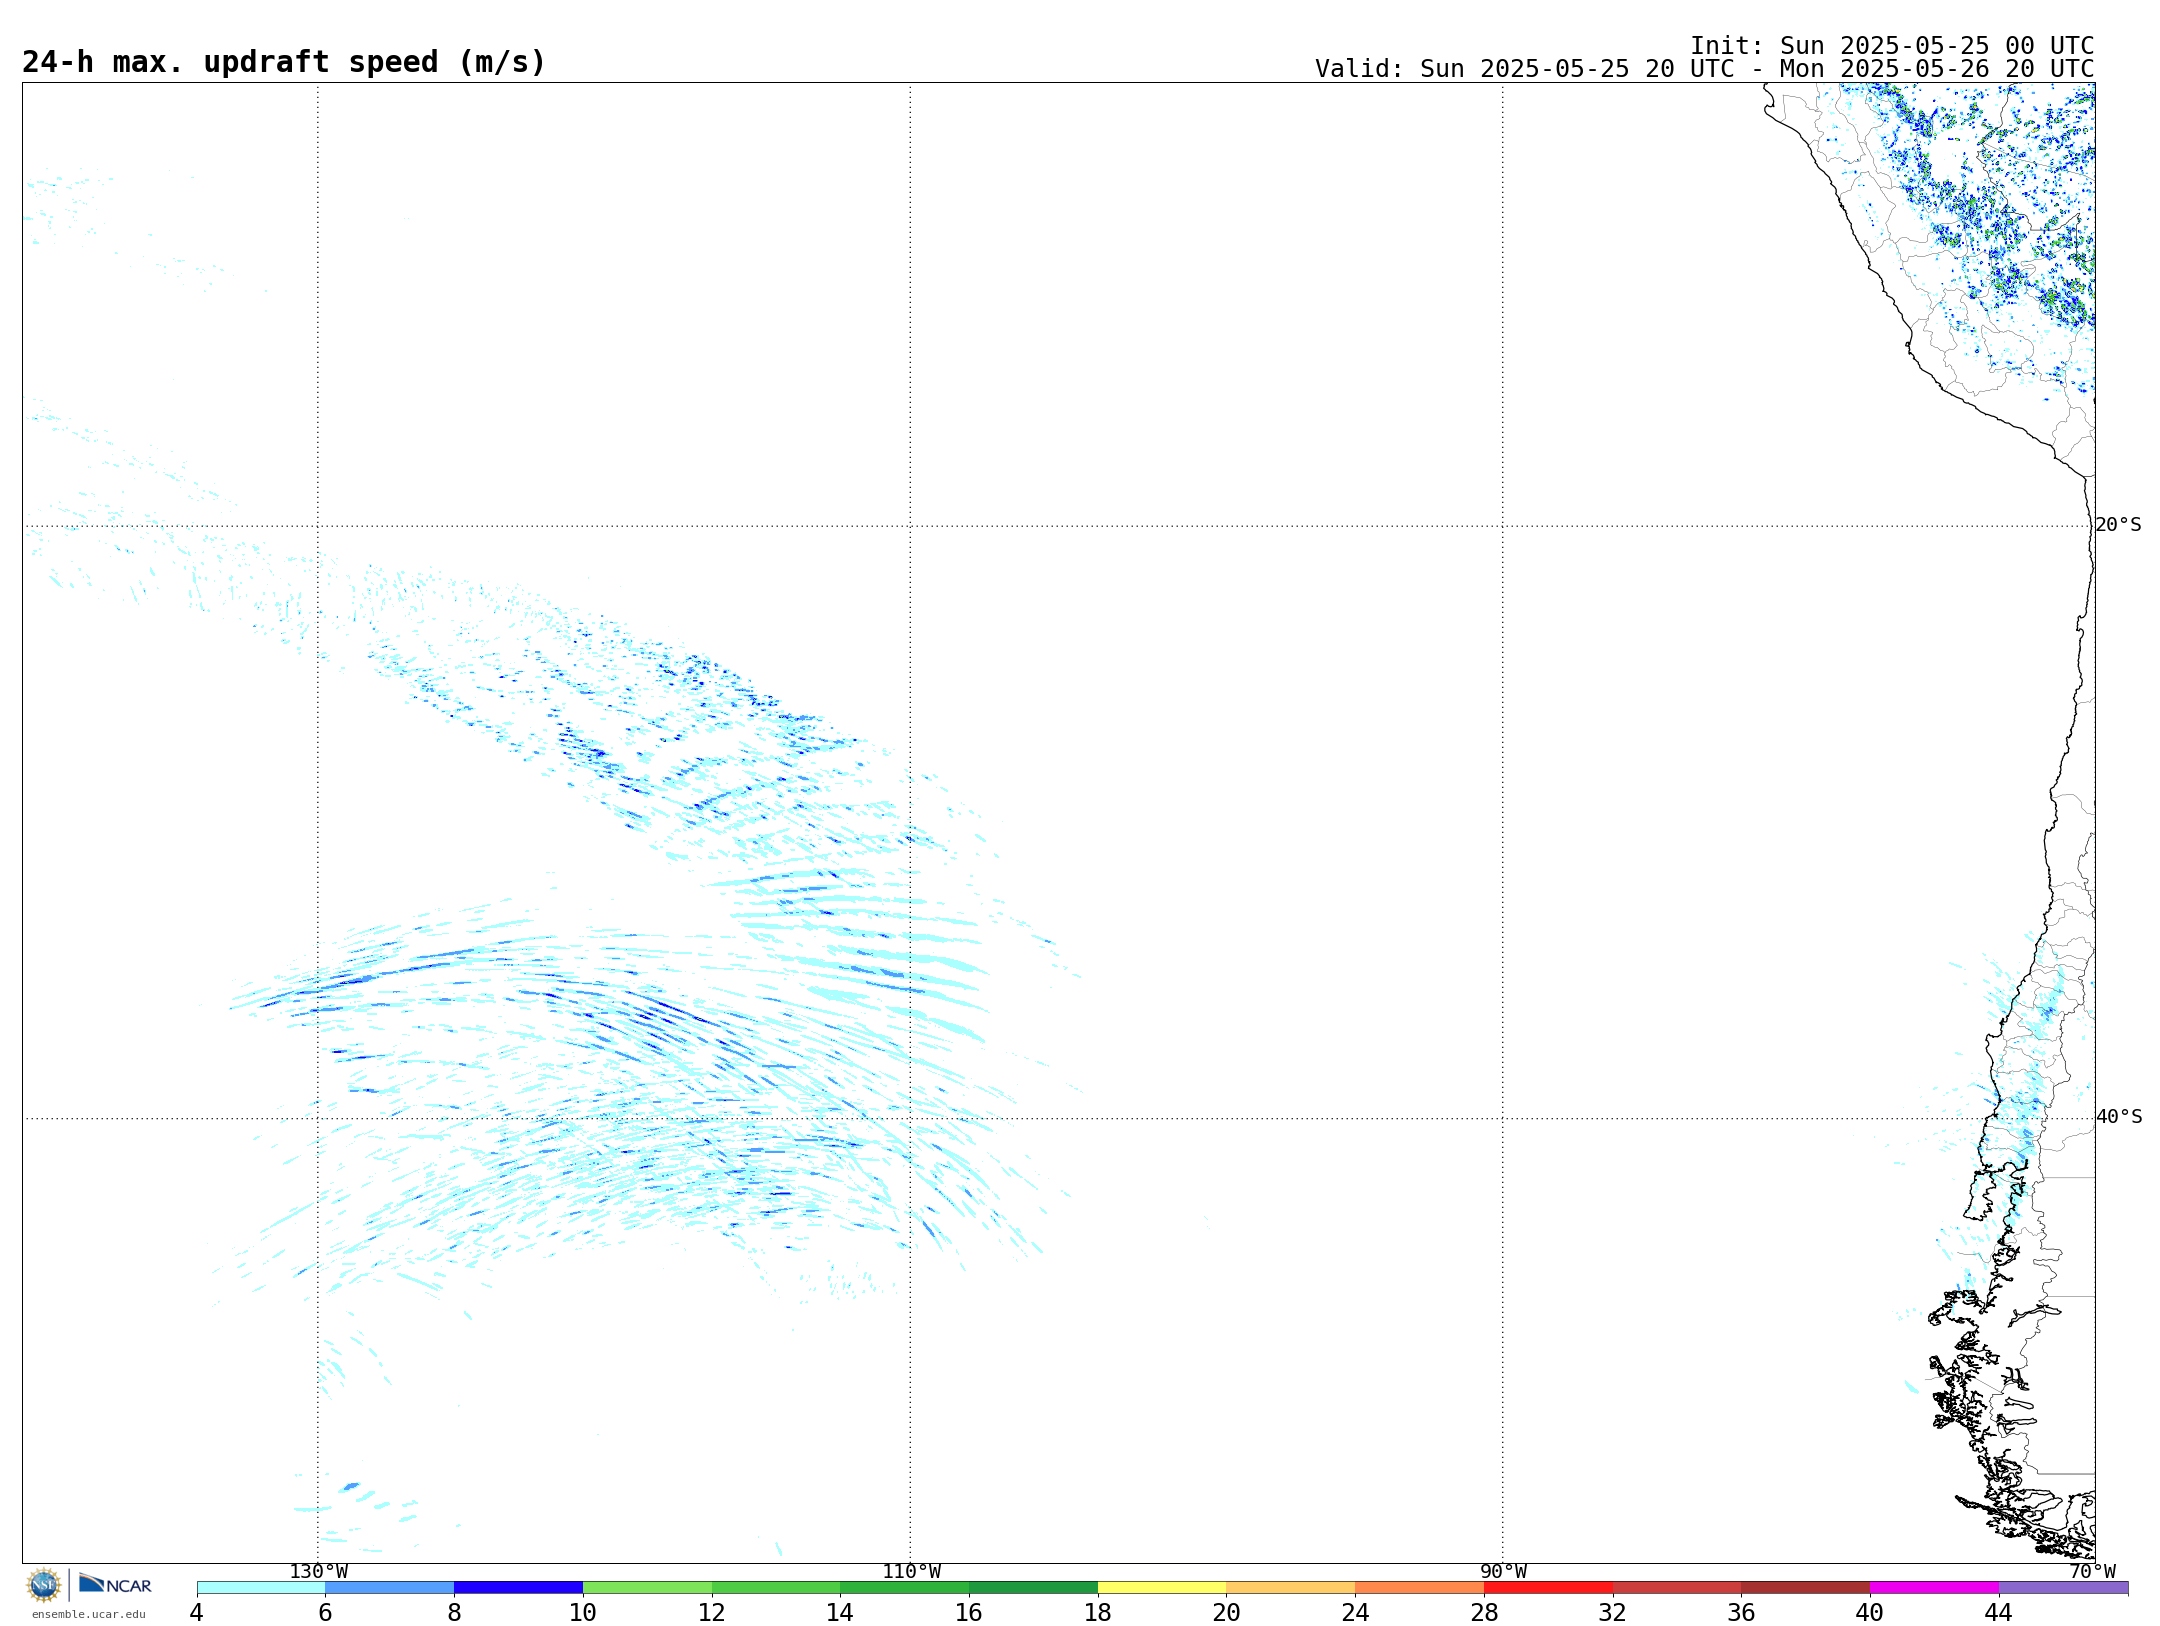The image size is (2160, 1626).
Task: Choose the light orange 20-24 segment
Action: point(1291,1588)
